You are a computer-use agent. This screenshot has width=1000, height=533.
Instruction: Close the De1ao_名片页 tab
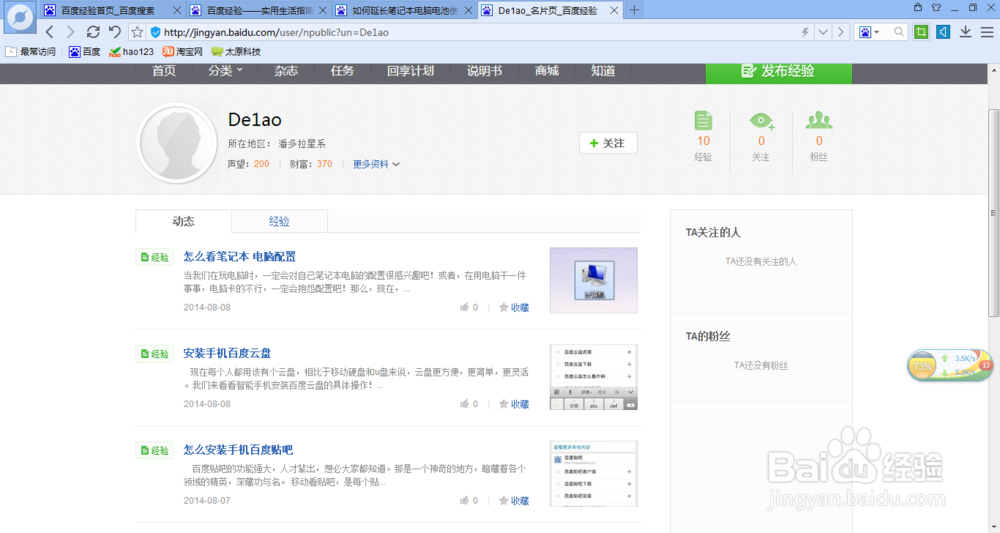click(x=614, y=10)
